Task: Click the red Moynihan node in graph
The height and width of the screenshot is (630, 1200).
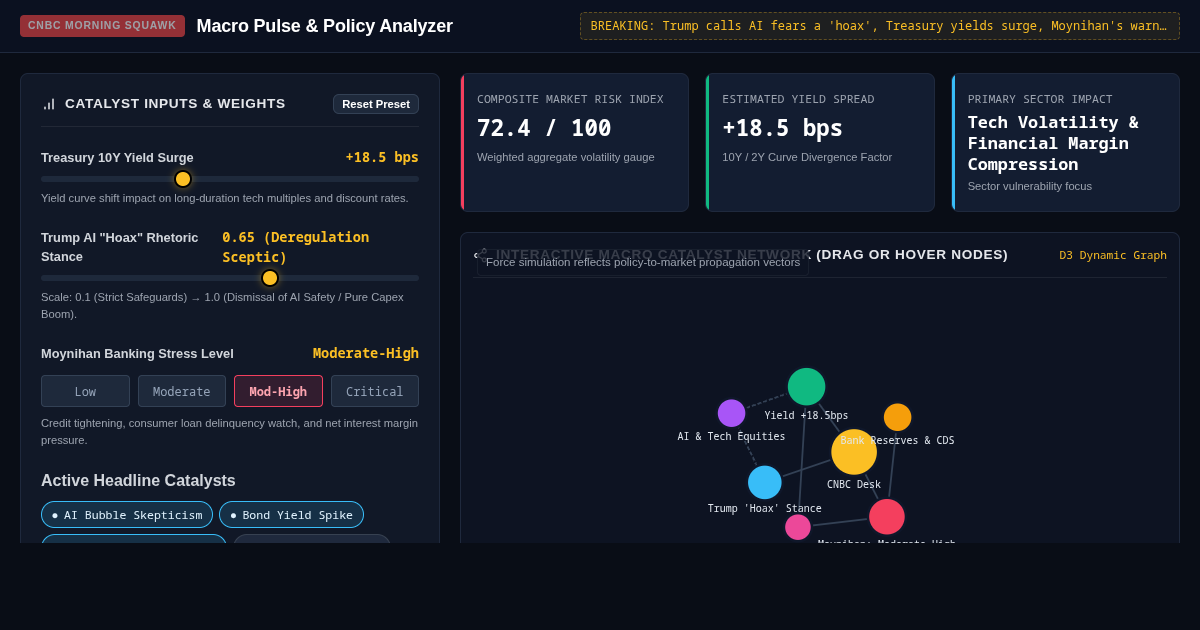Action: (x=887, y=517)
